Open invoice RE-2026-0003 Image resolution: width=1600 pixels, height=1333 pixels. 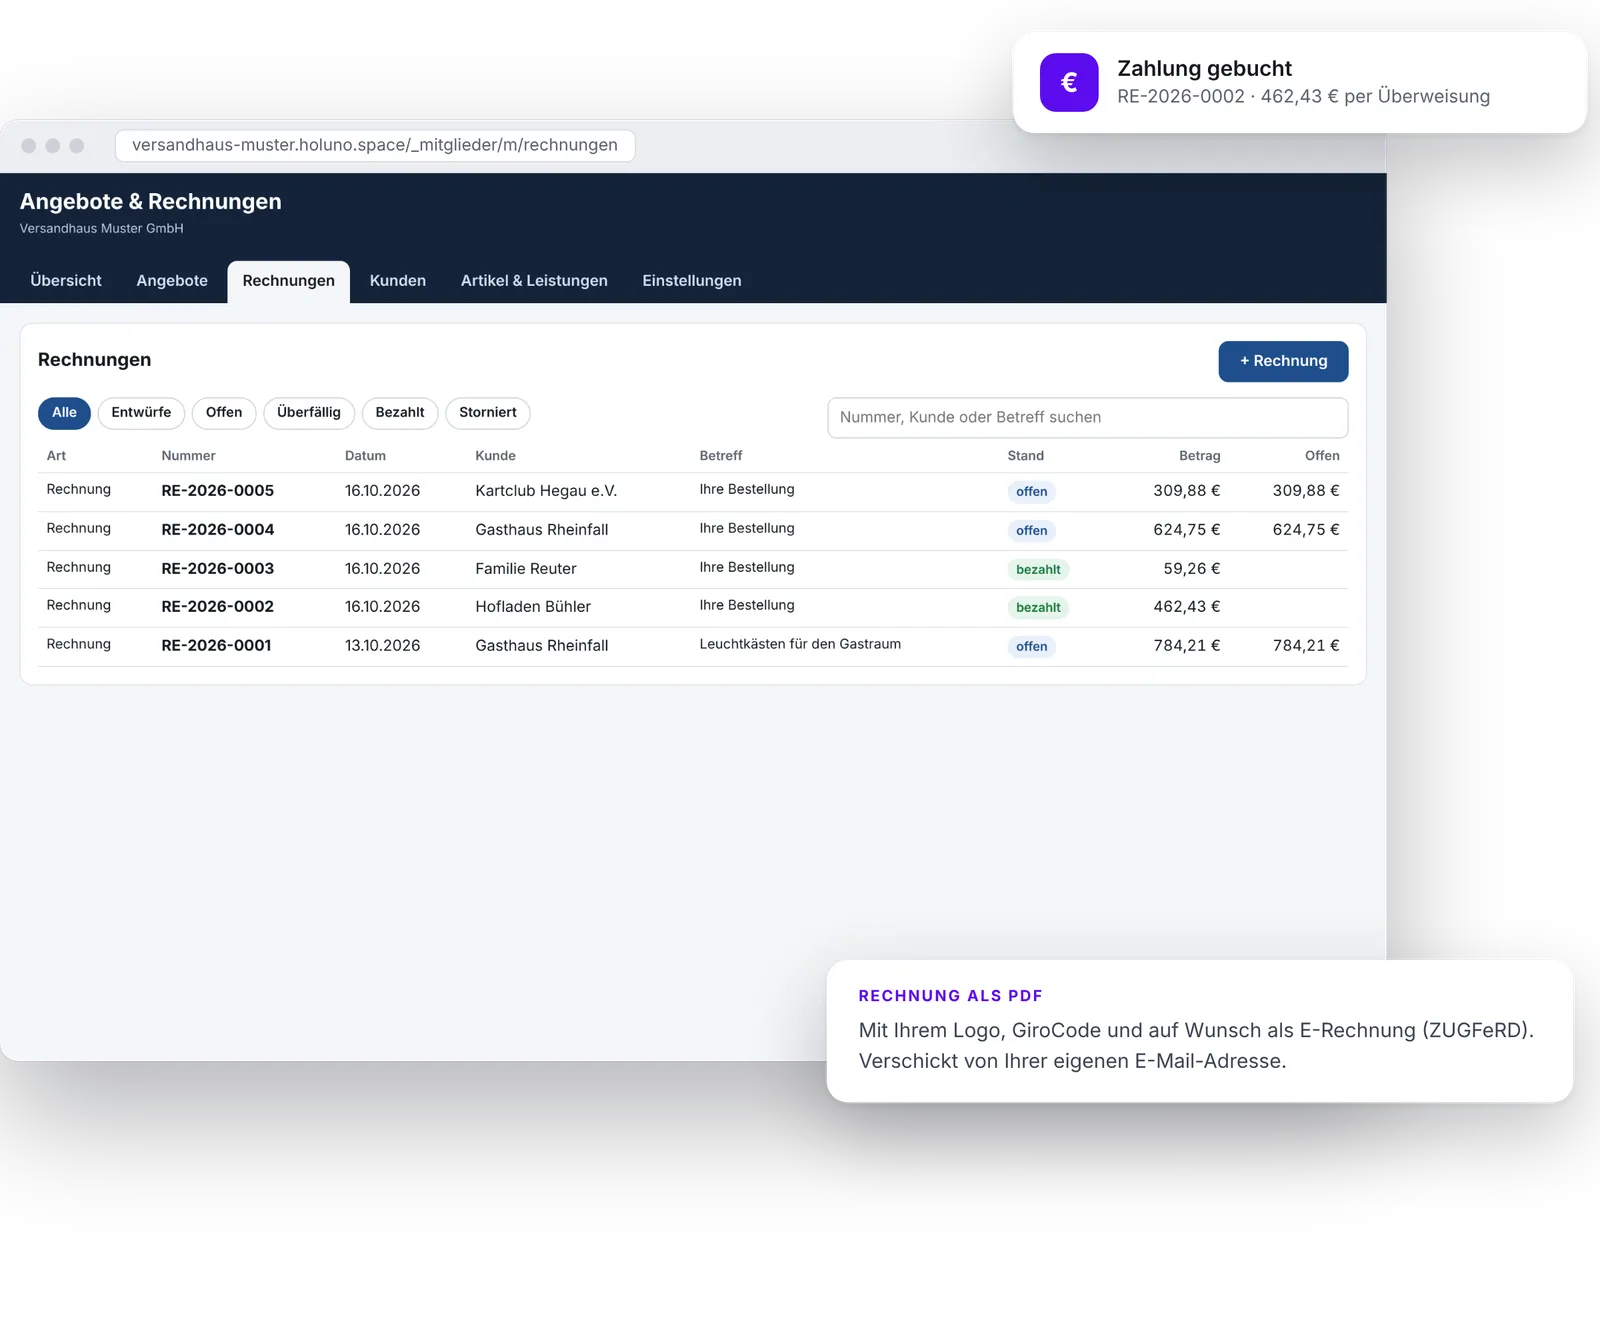[218, 569]
